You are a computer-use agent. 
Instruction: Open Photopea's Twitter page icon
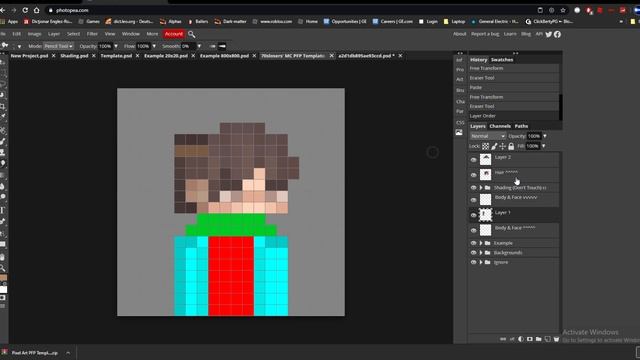click(x=549, y=34)
